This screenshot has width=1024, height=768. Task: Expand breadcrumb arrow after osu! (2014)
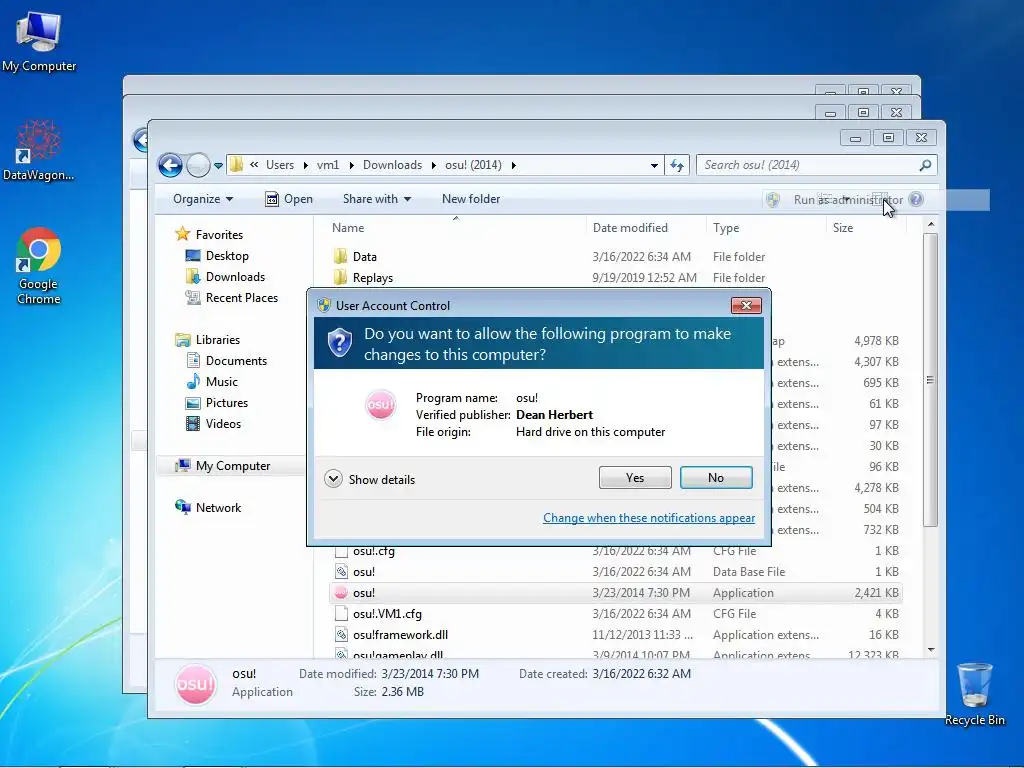(x=513, y=165)
